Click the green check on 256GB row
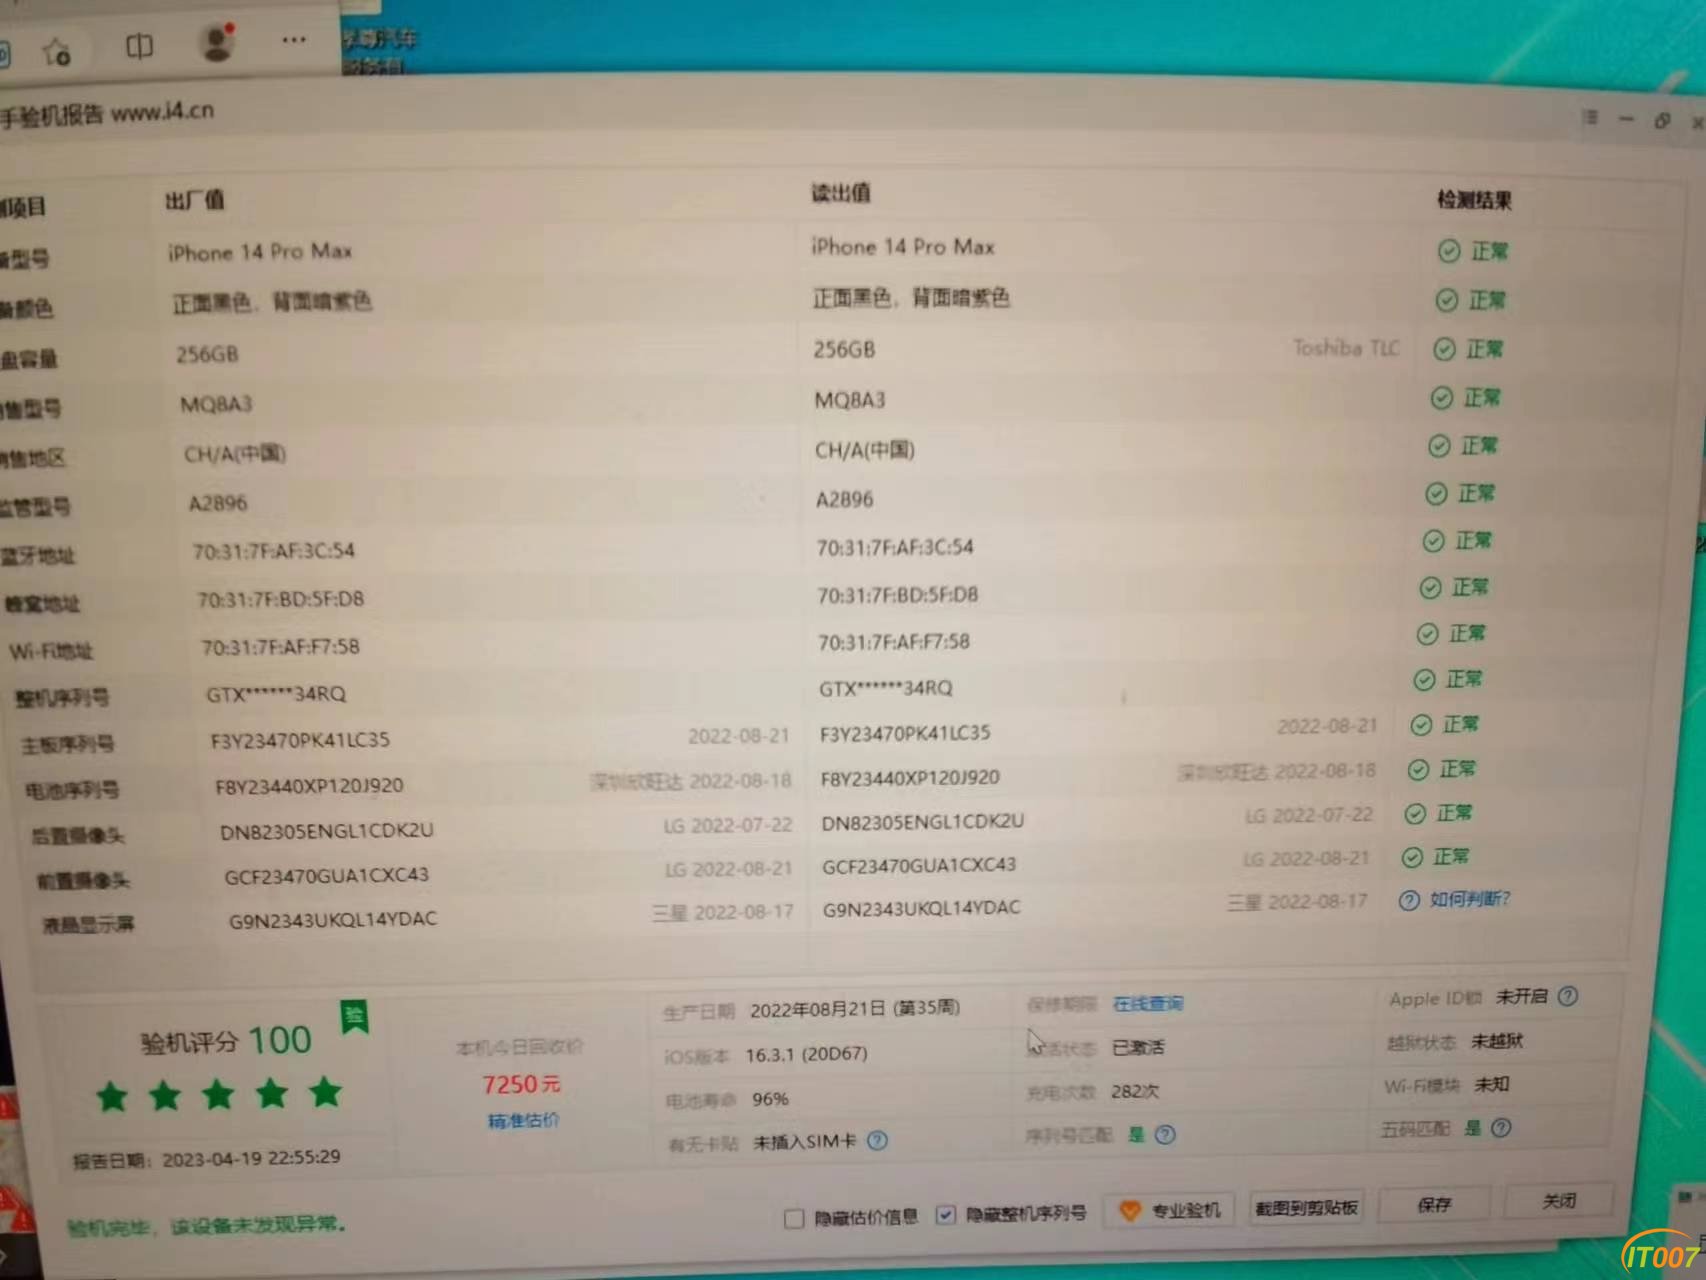 (x=1444, y=349)
